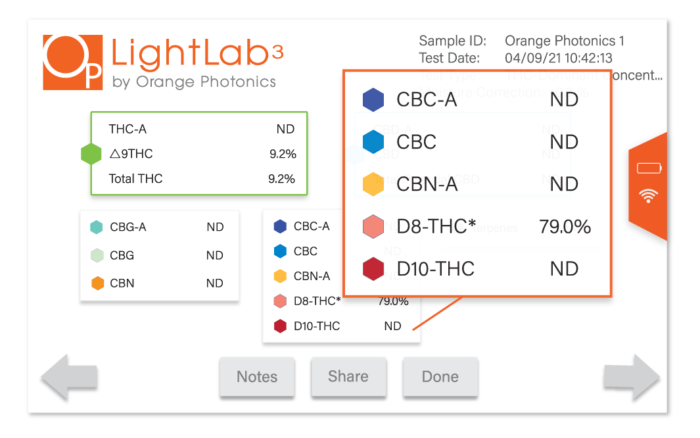Viewport: 700px width, 438px height.
Task: Click the dark blue CBC-A hexagon in zoomed panel
Action: [373, 99]
